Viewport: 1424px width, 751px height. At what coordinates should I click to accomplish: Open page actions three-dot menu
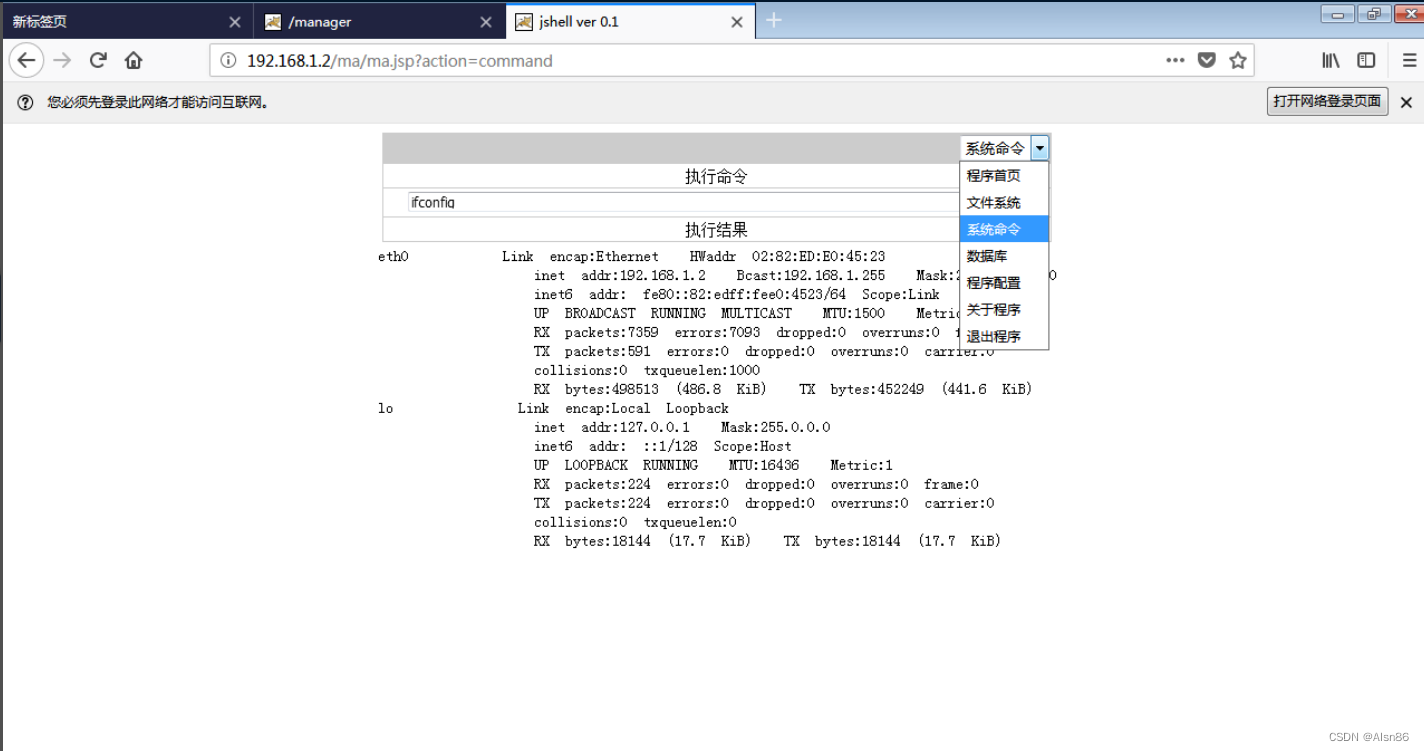coord(1175,60)
